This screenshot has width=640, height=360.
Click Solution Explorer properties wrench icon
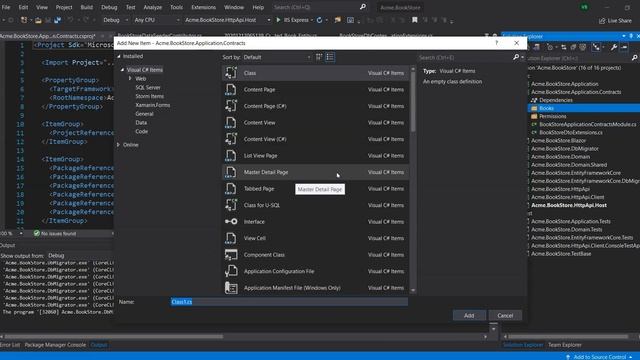point(613,48)
